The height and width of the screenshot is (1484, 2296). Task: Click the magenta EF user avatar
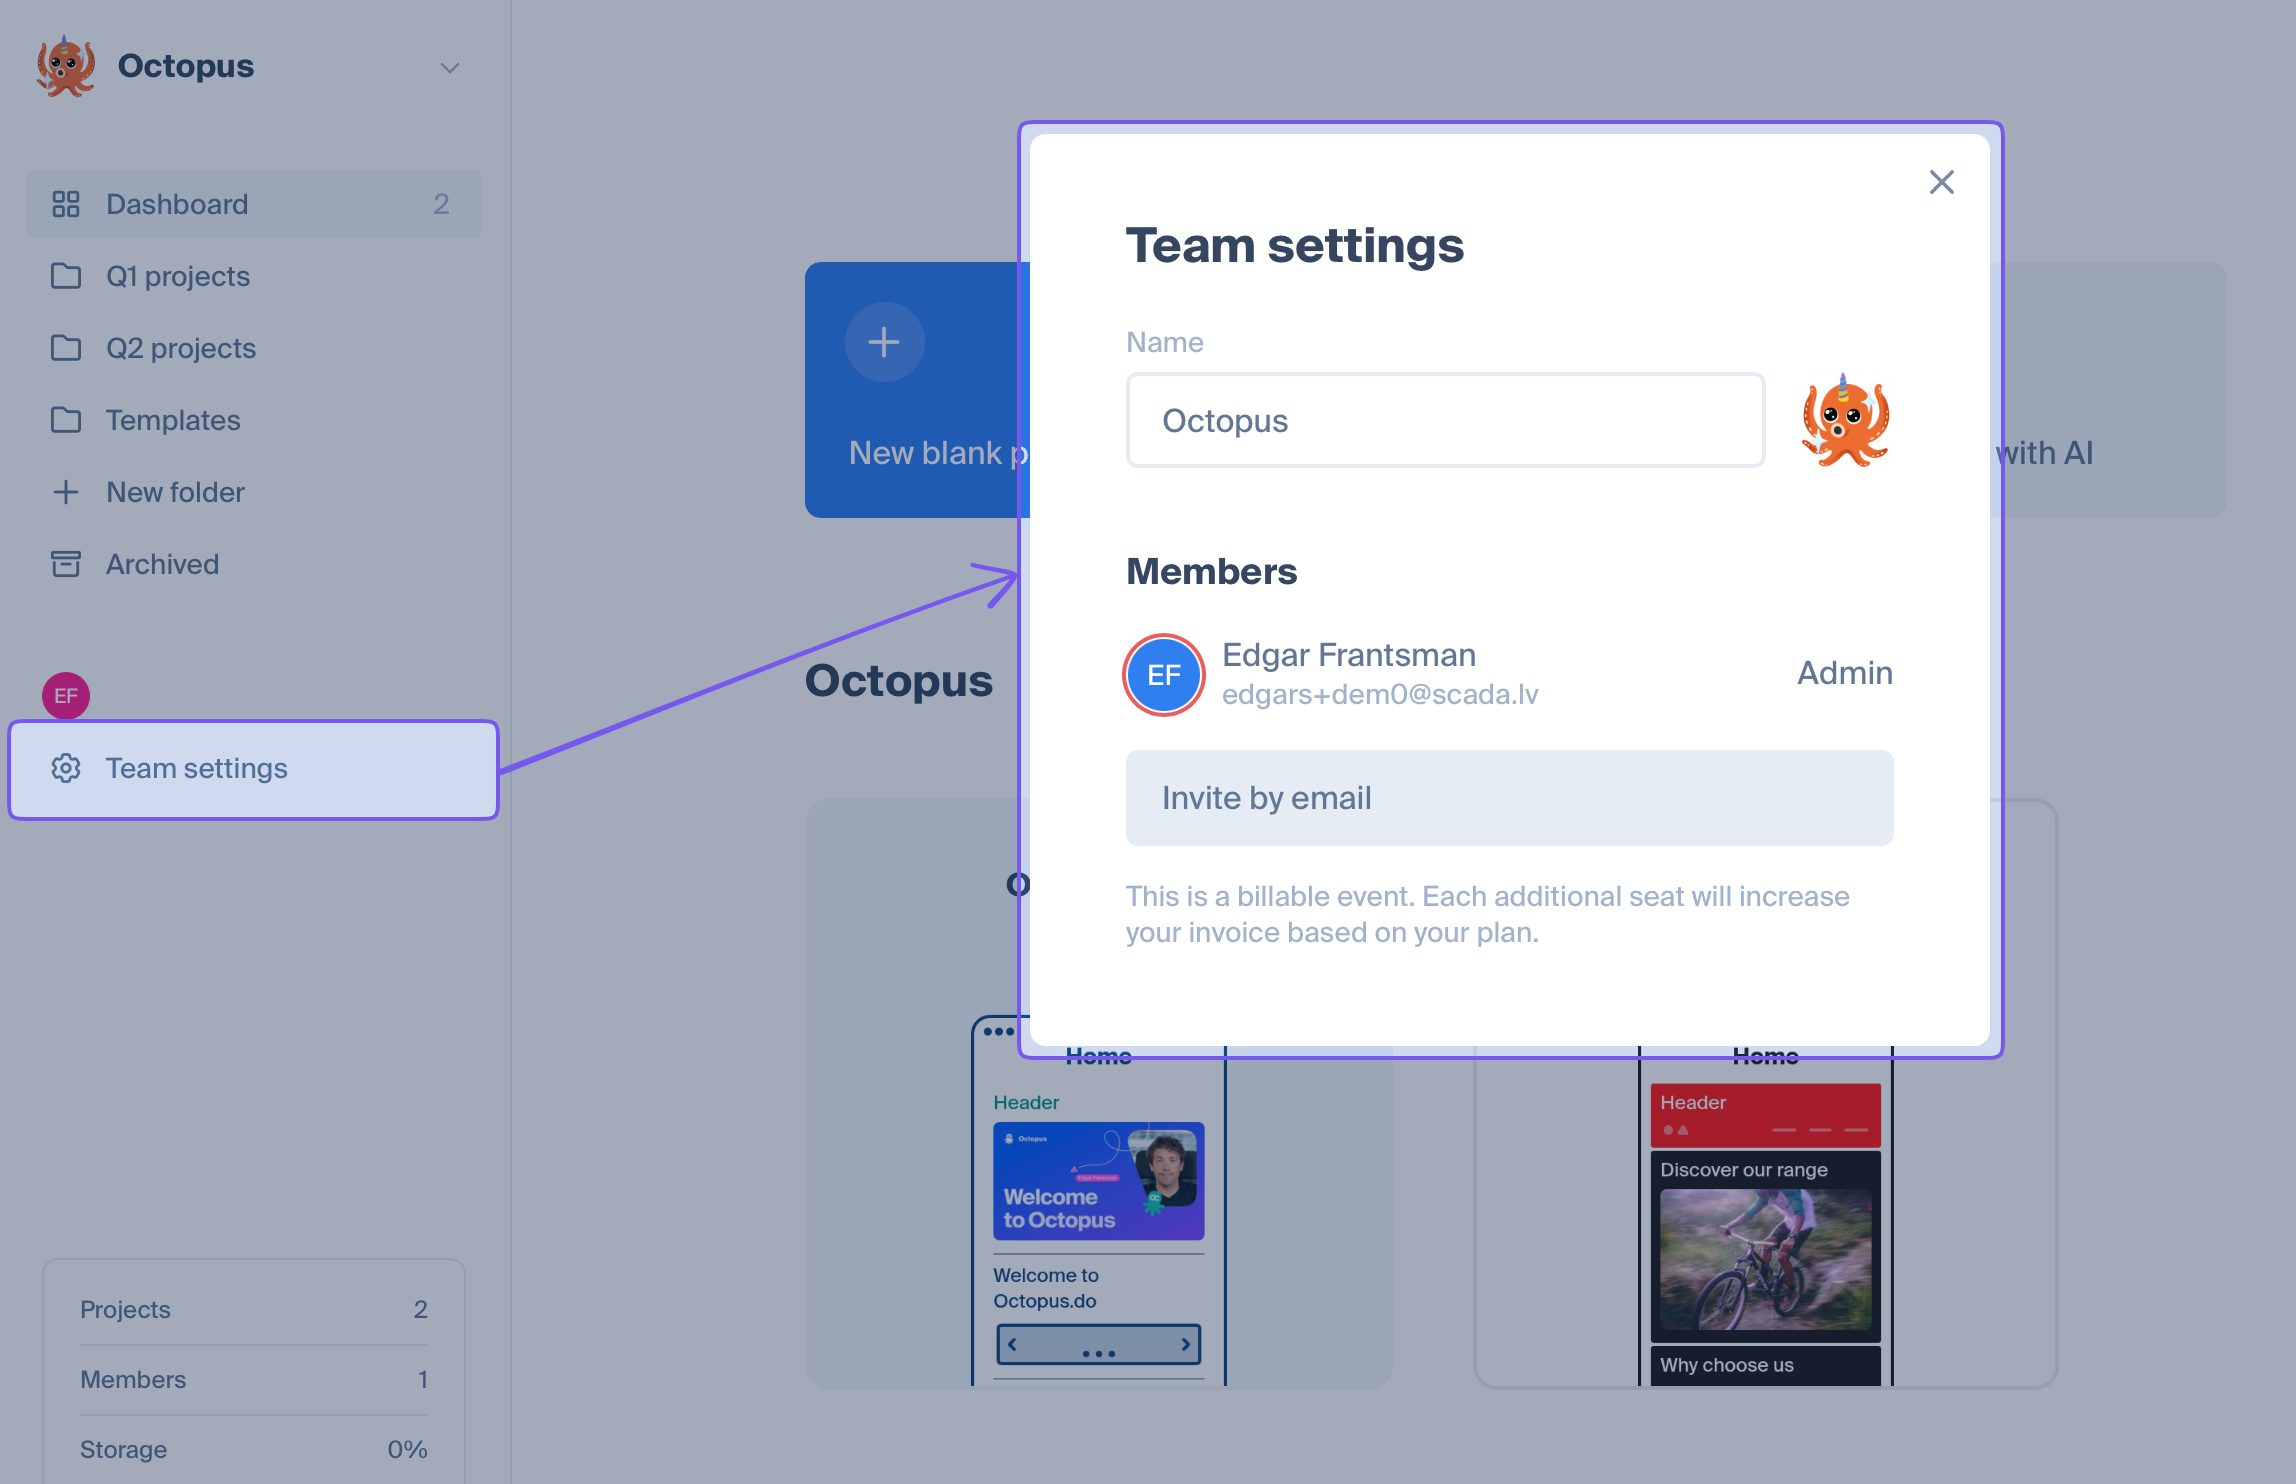click(66, 696)
